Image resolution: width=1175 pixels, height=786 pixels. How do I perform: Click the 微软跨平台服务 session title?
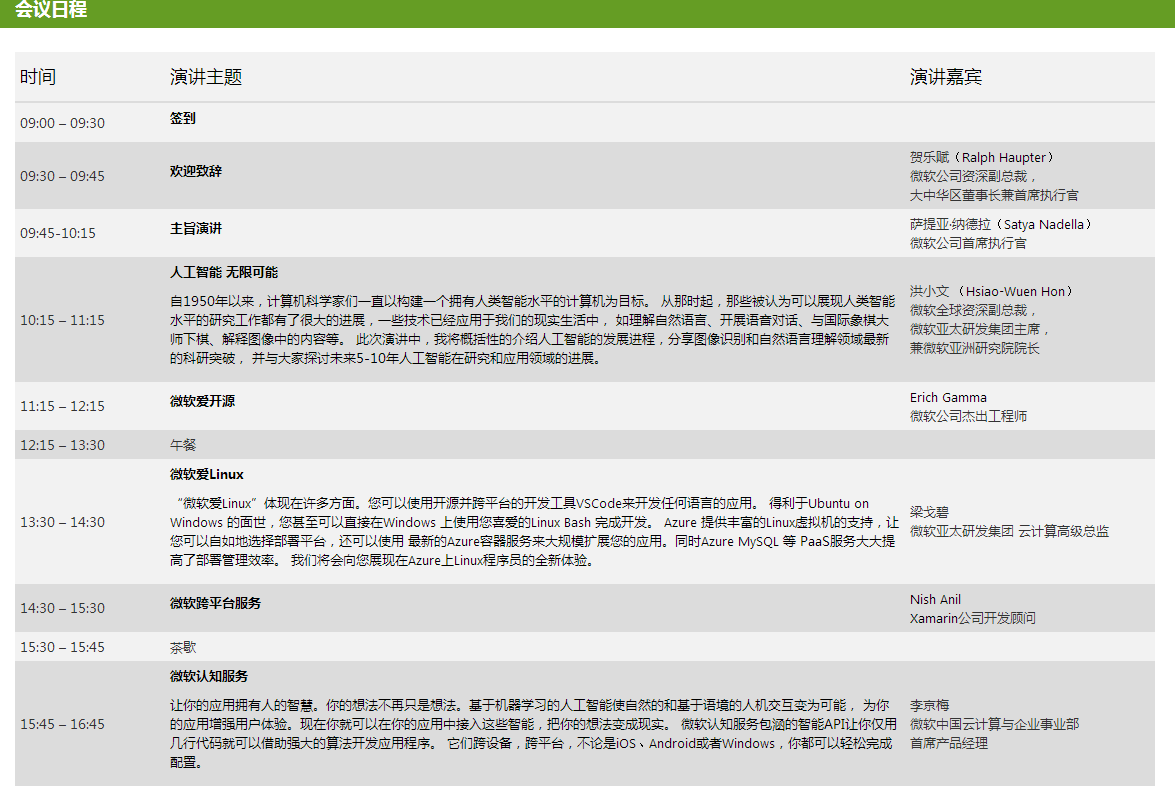(x=215, y=603)
